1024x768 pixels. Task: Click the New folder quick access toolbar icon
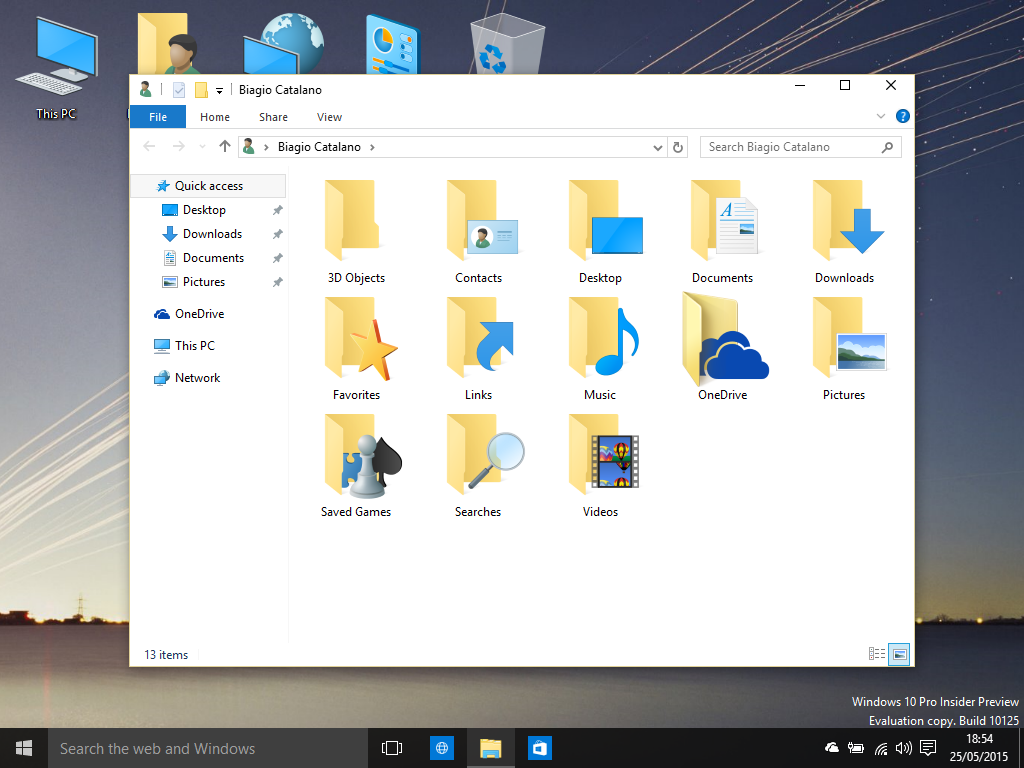coord(201,89)
